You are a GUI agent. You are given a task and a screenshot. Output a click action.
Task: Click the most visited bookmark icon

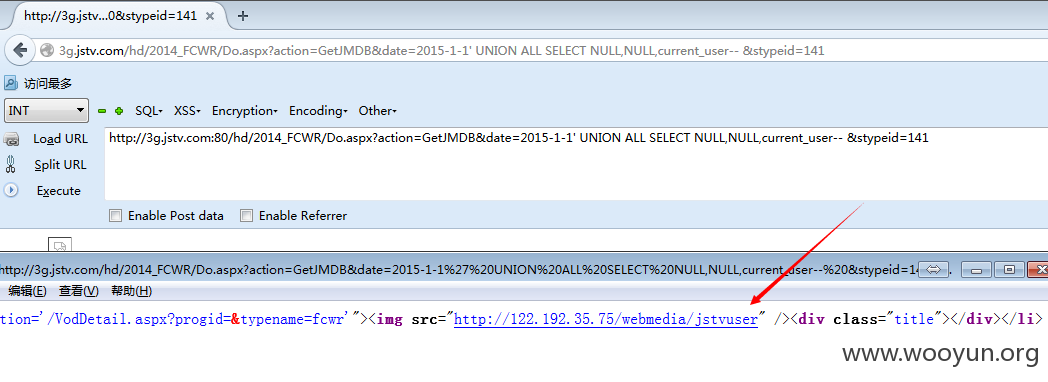point(11,83)
